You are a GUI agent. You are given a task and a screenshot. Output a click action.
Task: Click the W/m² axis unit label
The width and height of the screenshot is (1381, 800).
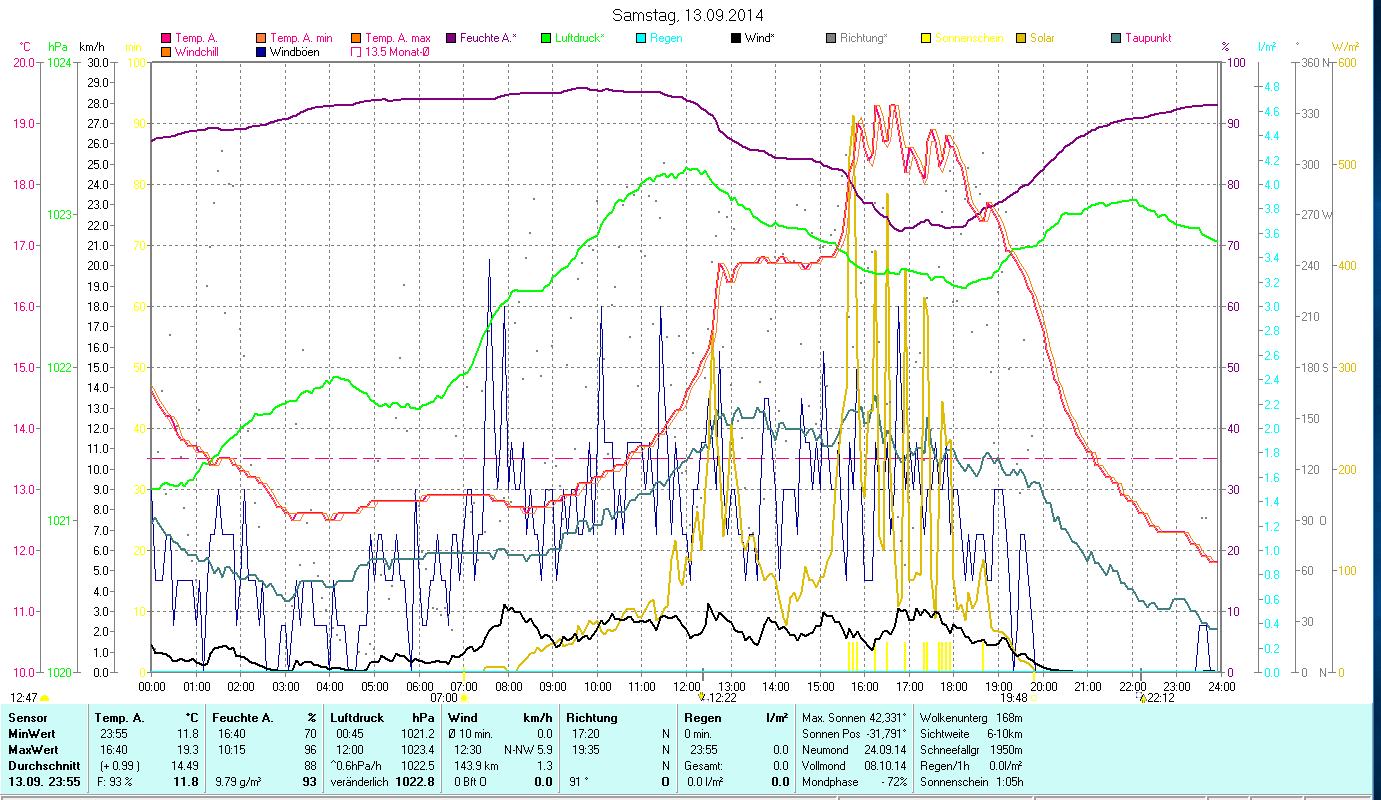(1344, 47)
